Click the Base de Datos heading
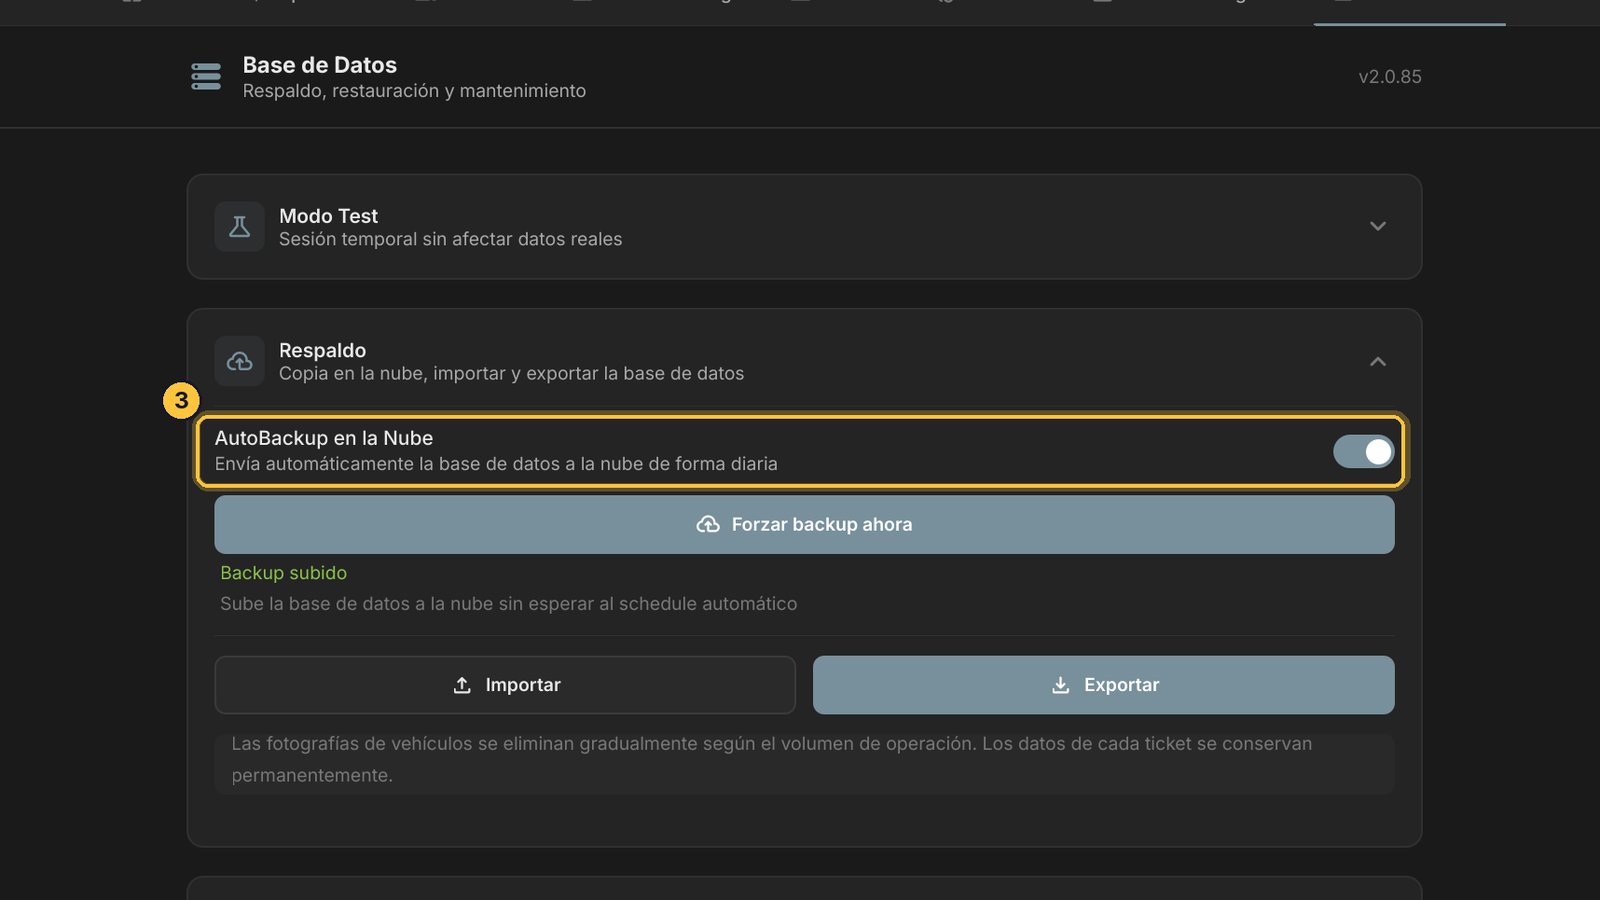The height and width of the screenshot is (900, 1600). pyautogui.click(x=320, y=65)
